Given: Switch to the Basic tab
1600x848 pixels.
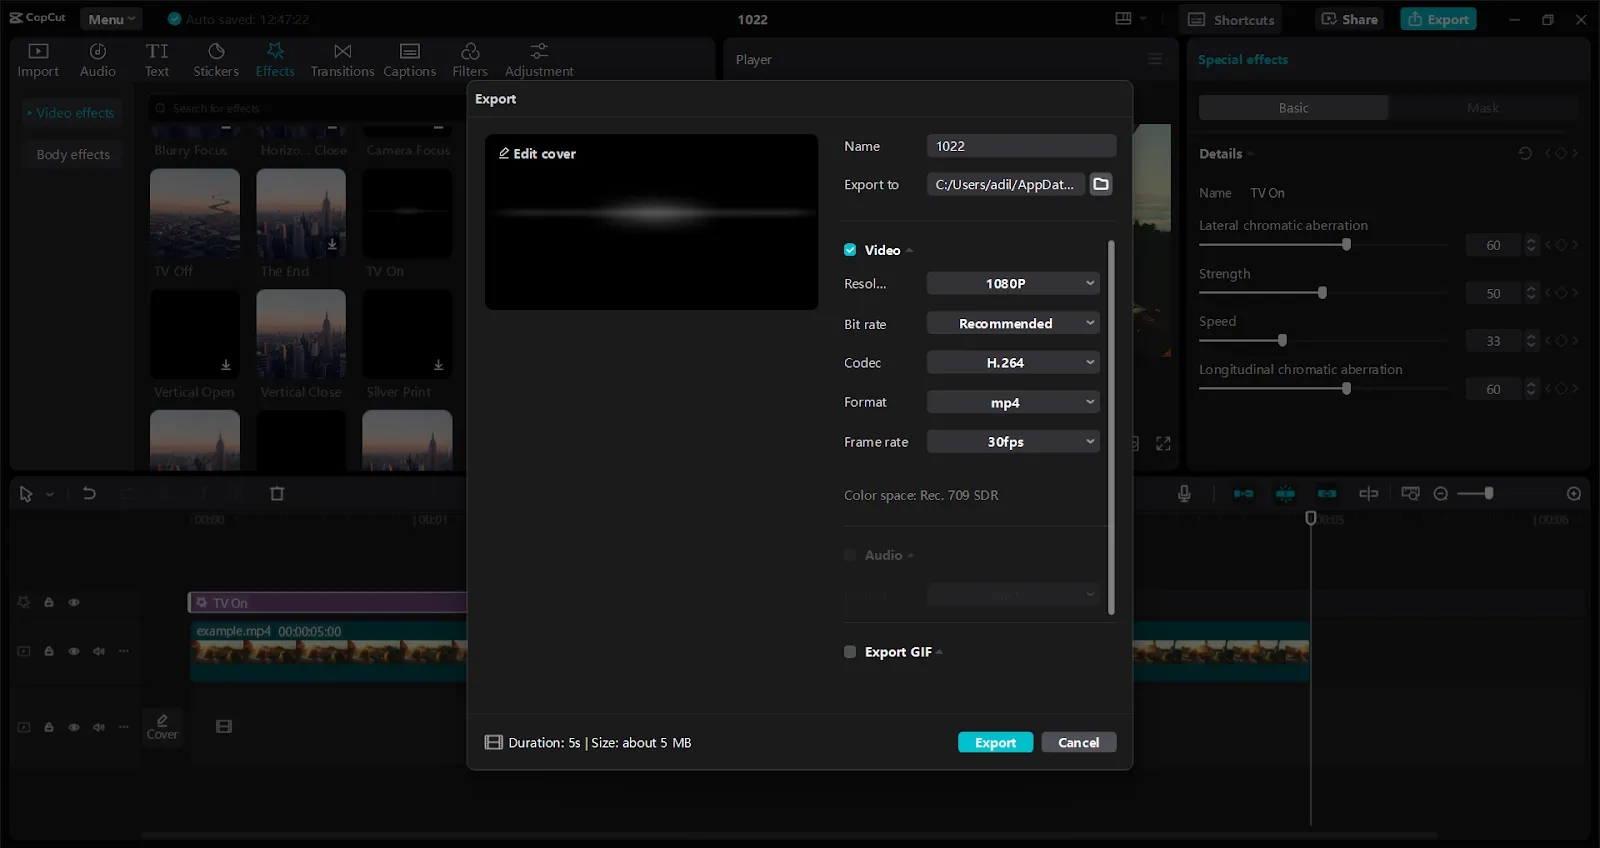Looking at the screenshot, I should coord(1293,108).
